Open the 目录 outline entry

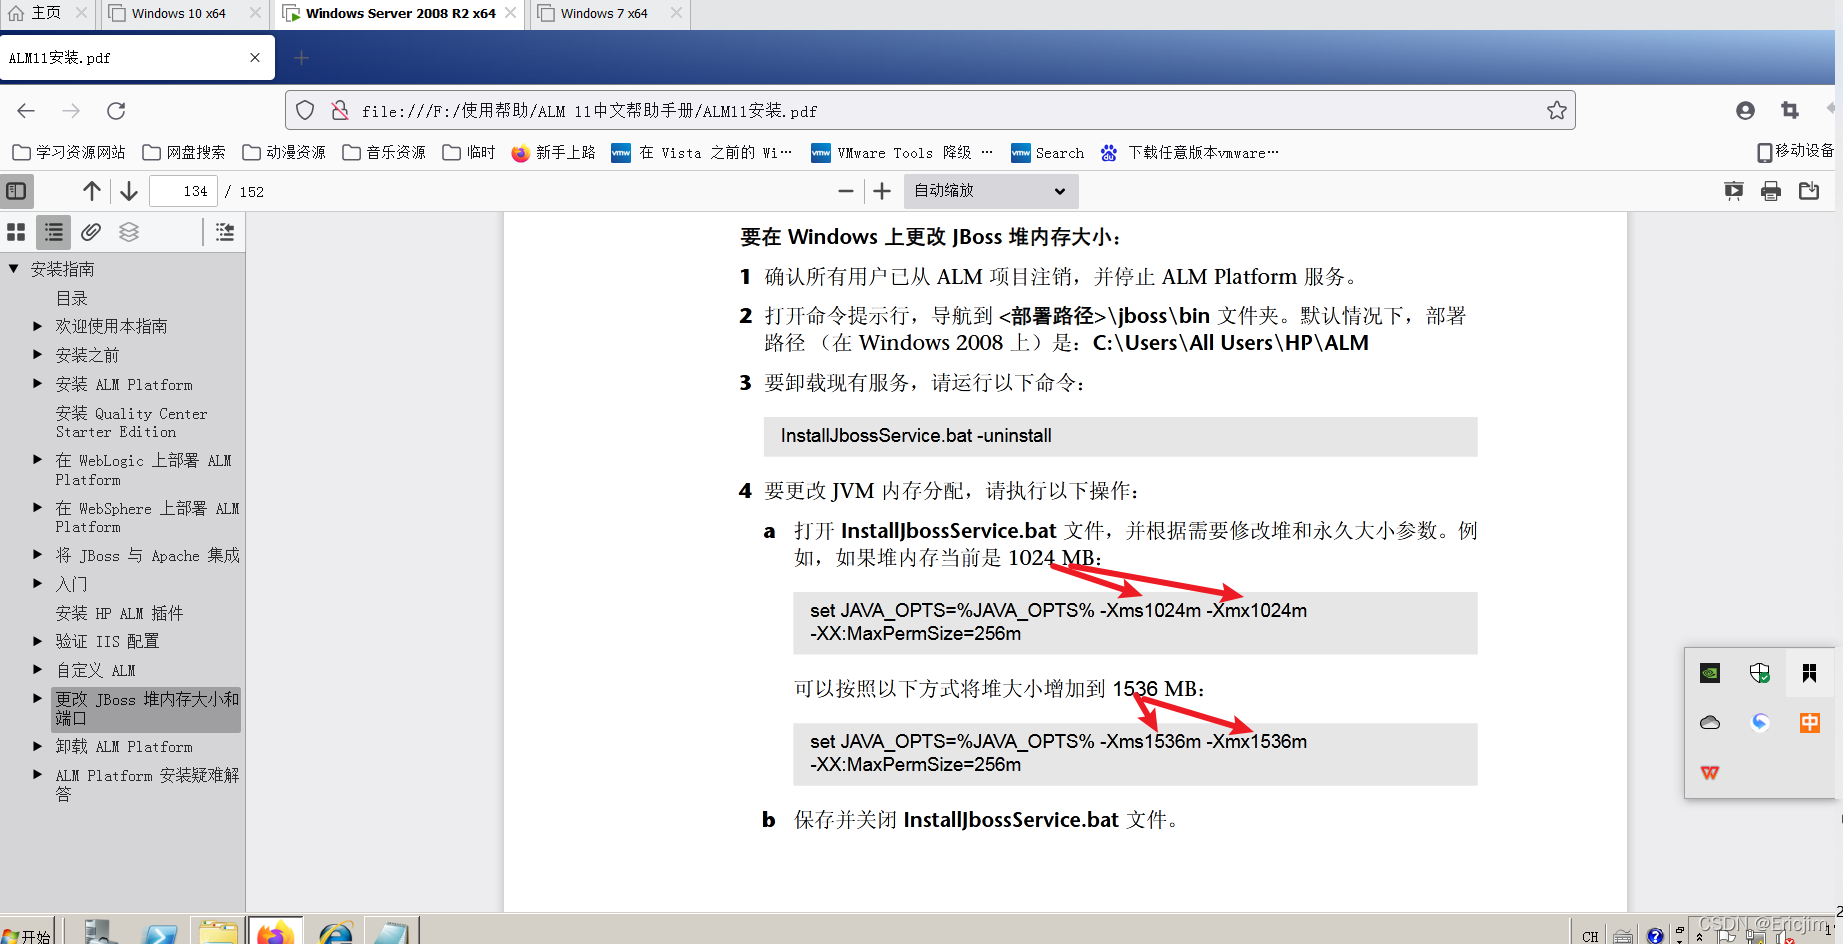point(72,298)
